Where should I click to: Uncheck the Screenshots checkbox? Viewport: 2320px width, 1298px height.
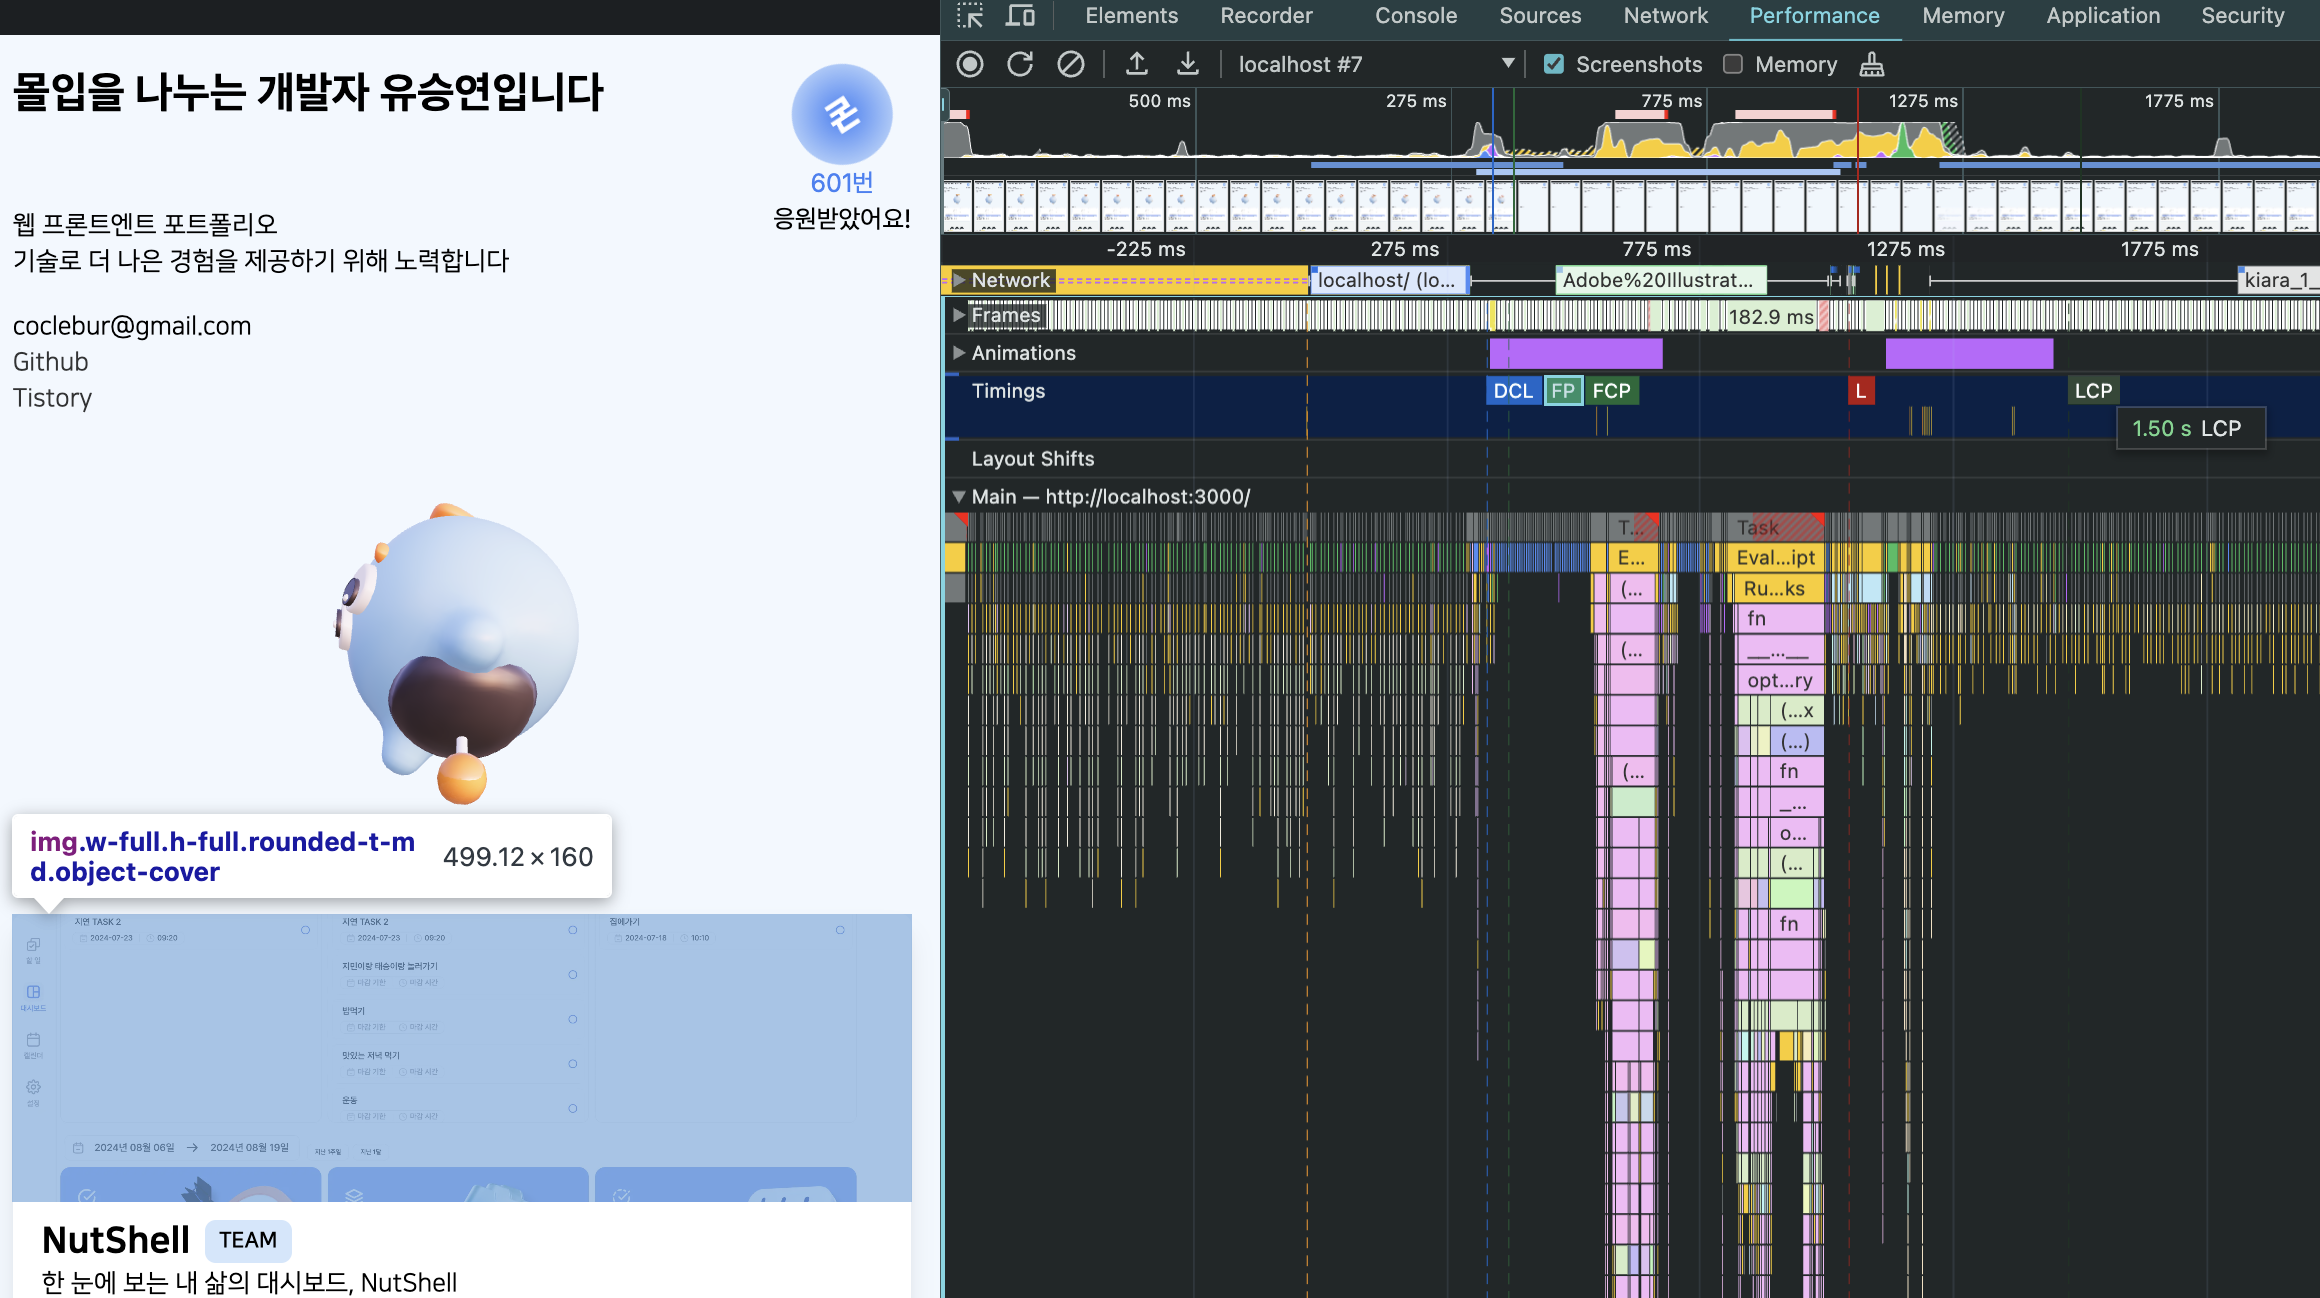(1553, 64)
